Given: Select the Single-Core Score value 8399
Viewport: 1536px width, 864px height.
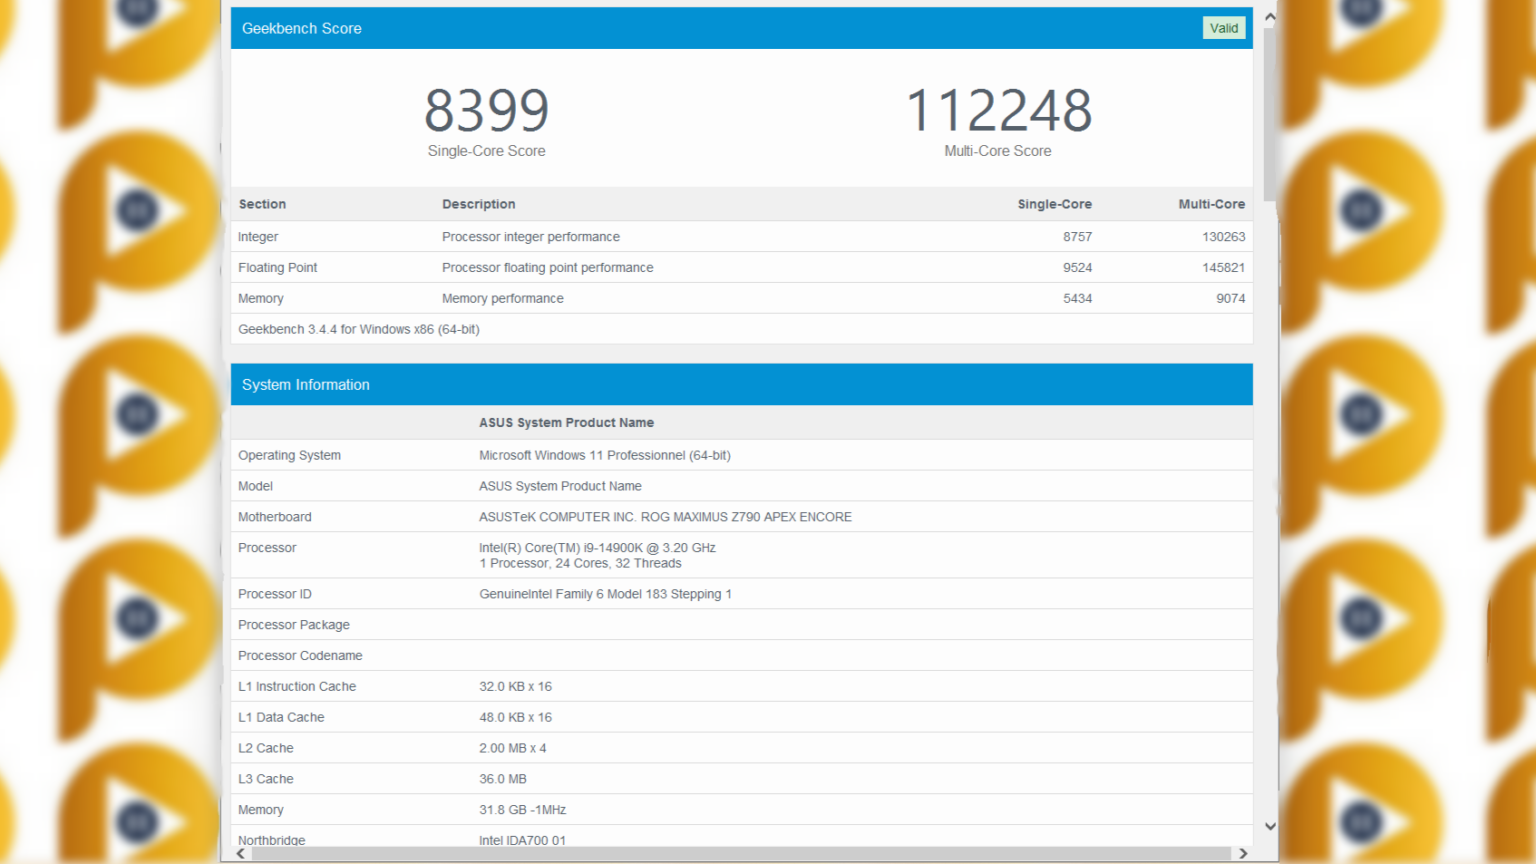Looking at the screenshot, I should (x=487, y=110).
